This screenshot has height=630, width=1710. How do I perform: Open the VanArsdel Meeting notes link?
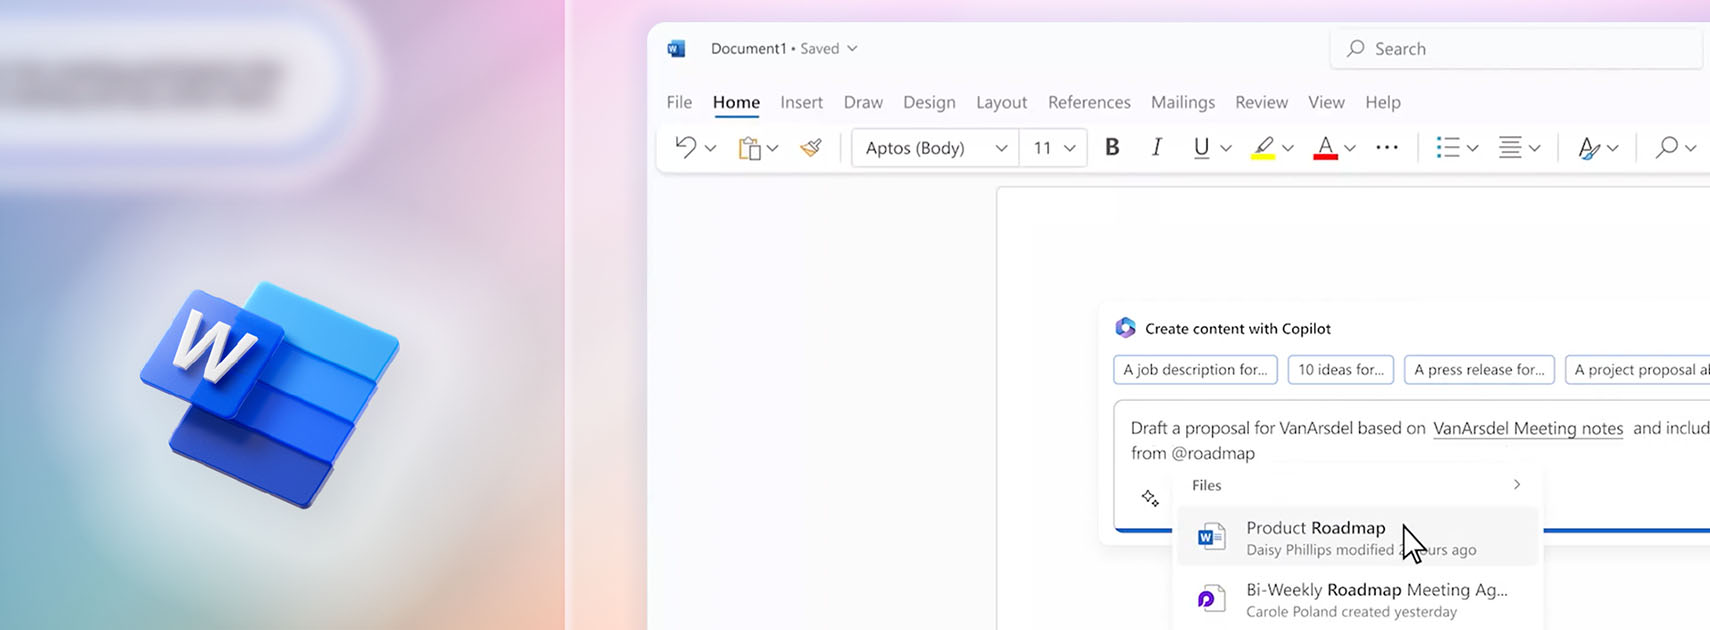(1528, 428)
